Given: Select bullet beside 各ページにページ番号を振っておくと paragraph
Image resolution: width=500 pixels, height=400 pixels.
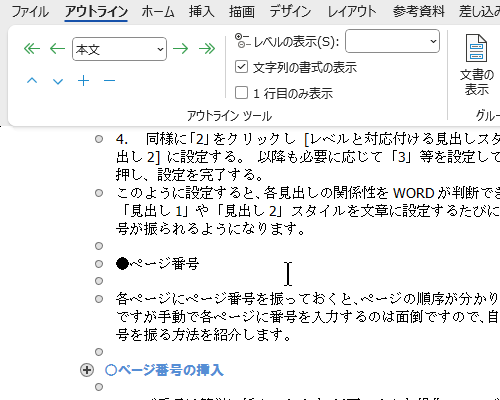Looking at the screenshot, I should [99, 299].
